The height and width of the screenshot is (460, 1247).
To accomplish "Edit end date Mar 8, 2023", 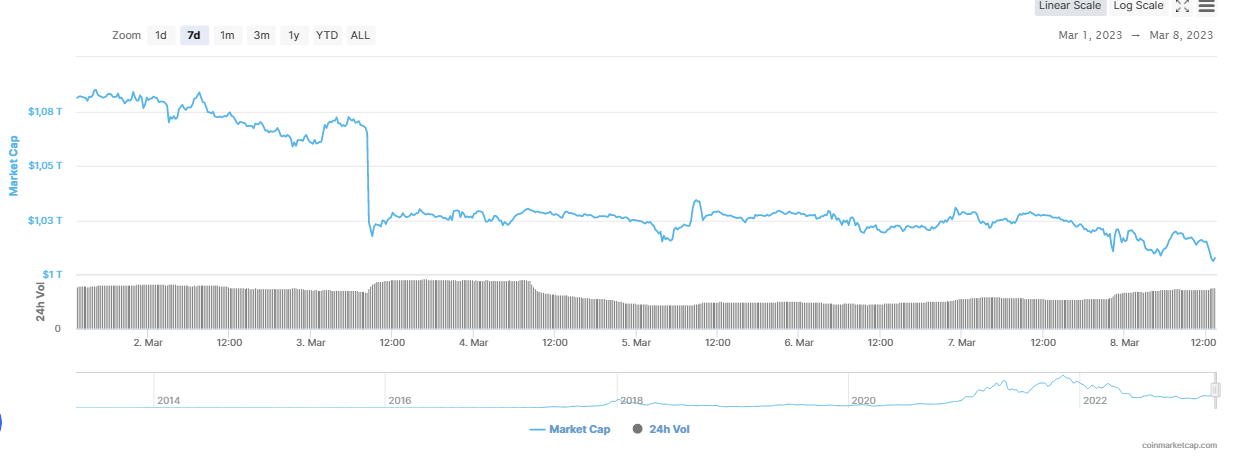I will [x=1181, y=35].
